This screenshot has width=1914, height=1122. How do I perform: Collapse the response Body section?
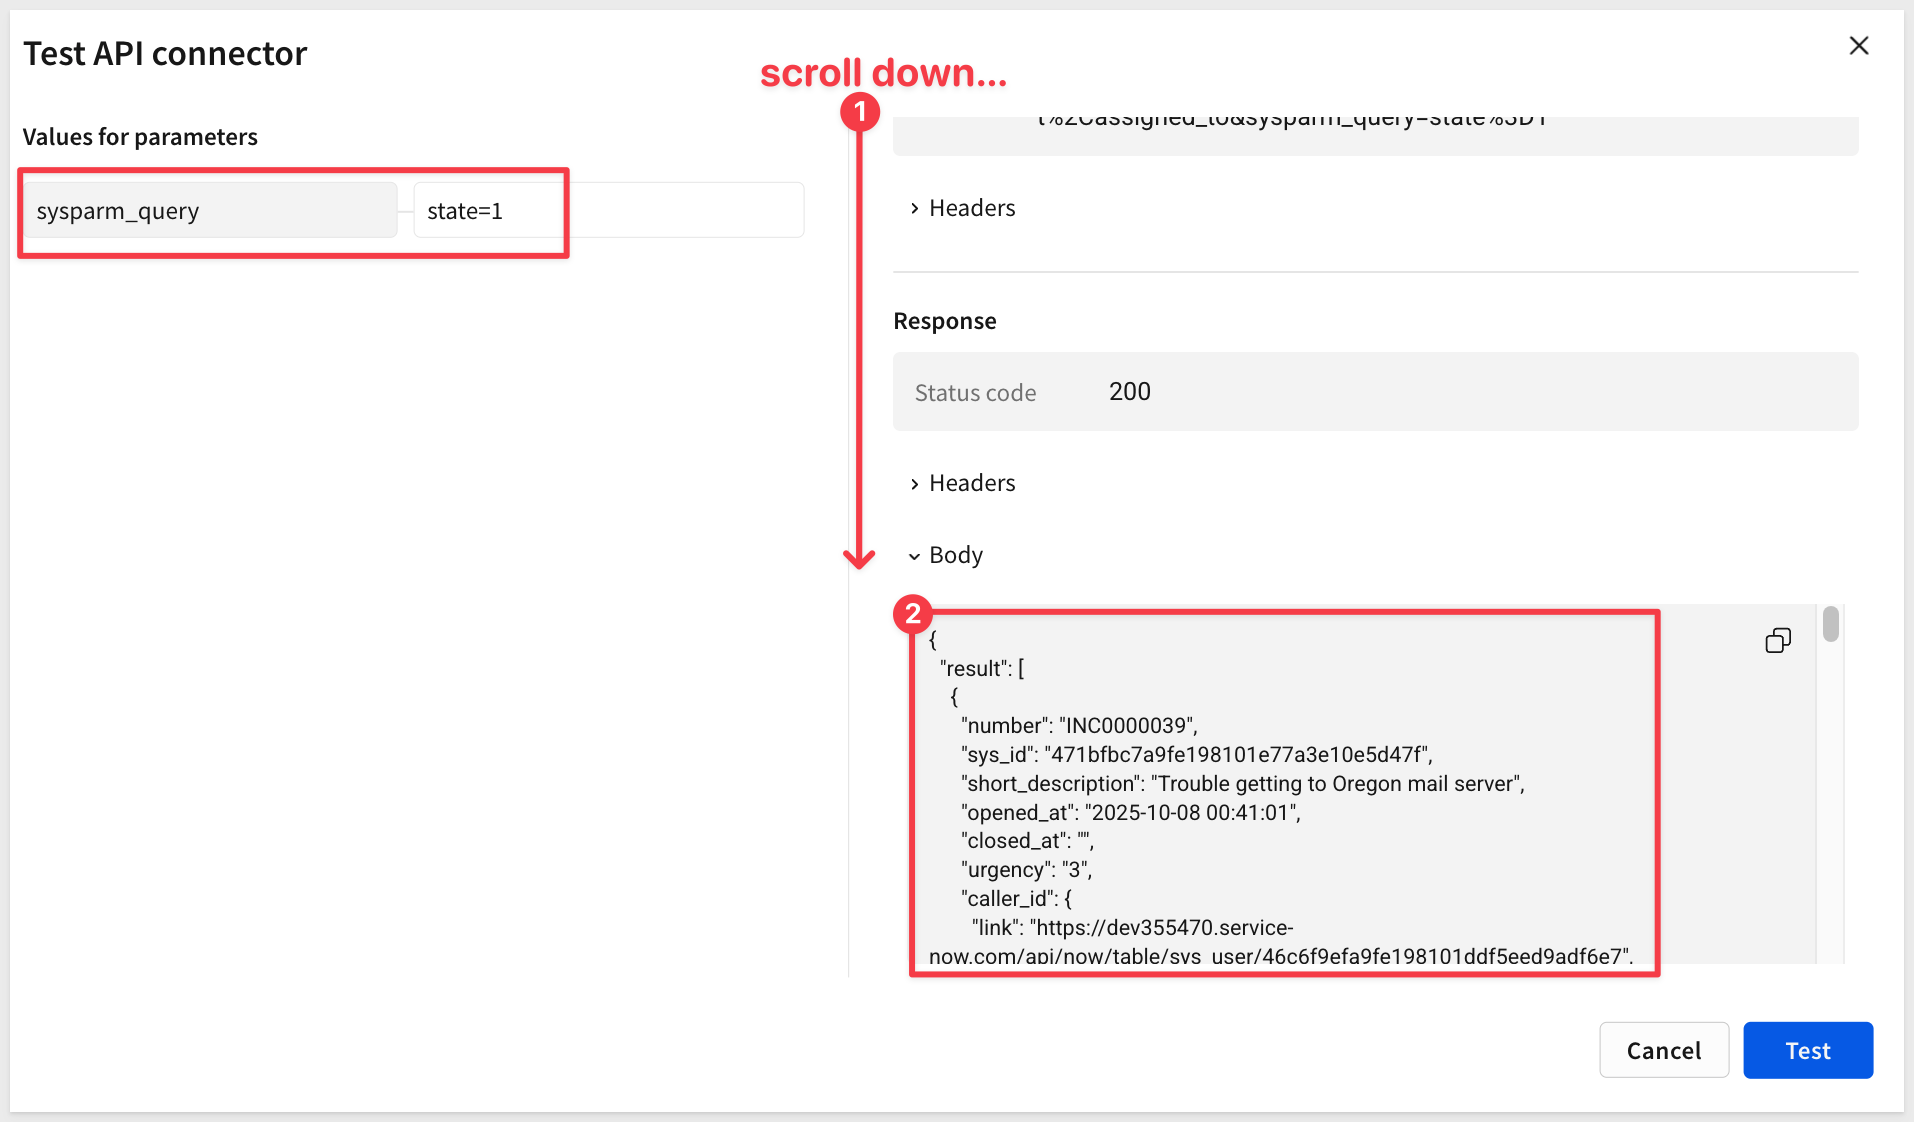click(946, 555)
